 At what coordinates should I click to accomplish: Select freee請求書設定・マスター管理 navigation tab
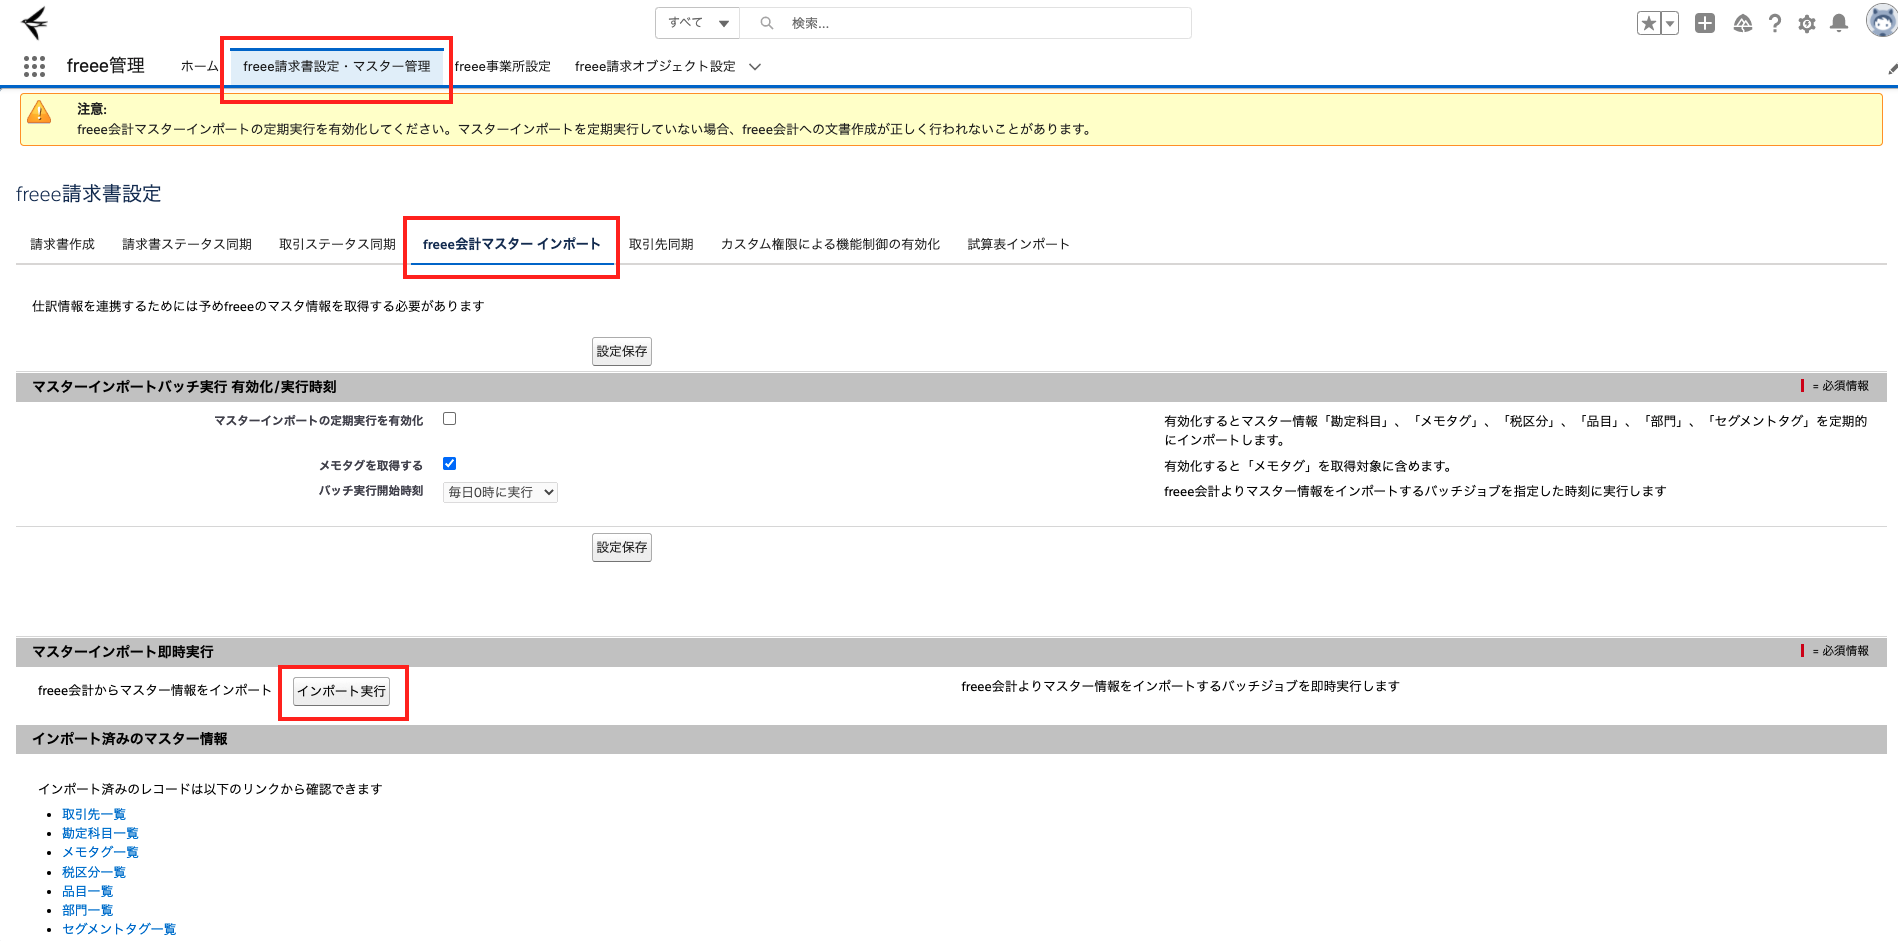click(337, 66)
